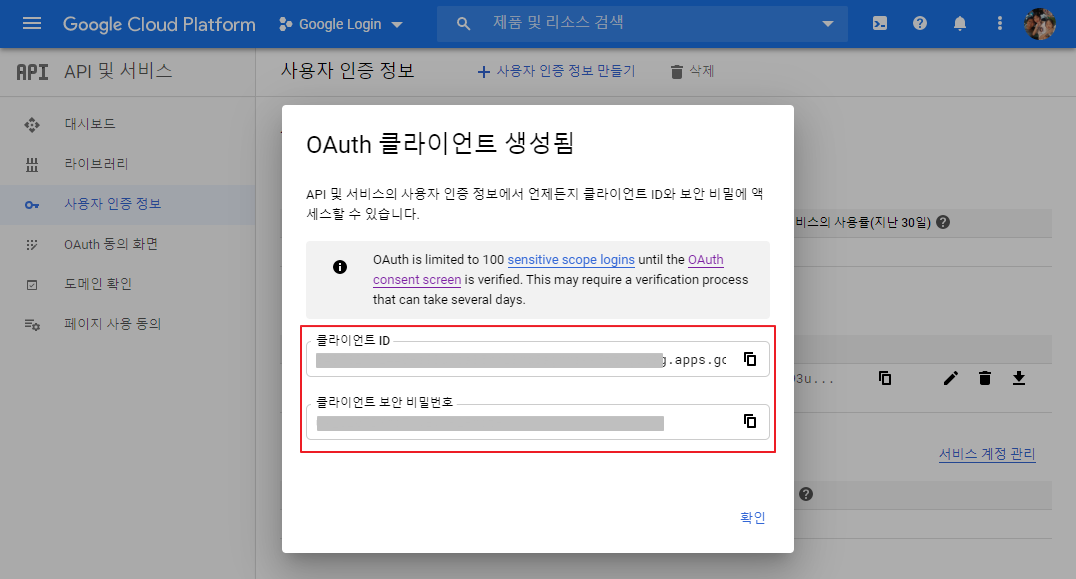Screen dimensions: 1076x579
Task: Copy the 클라이언트 ID value
Action: [x=750, y=359]
